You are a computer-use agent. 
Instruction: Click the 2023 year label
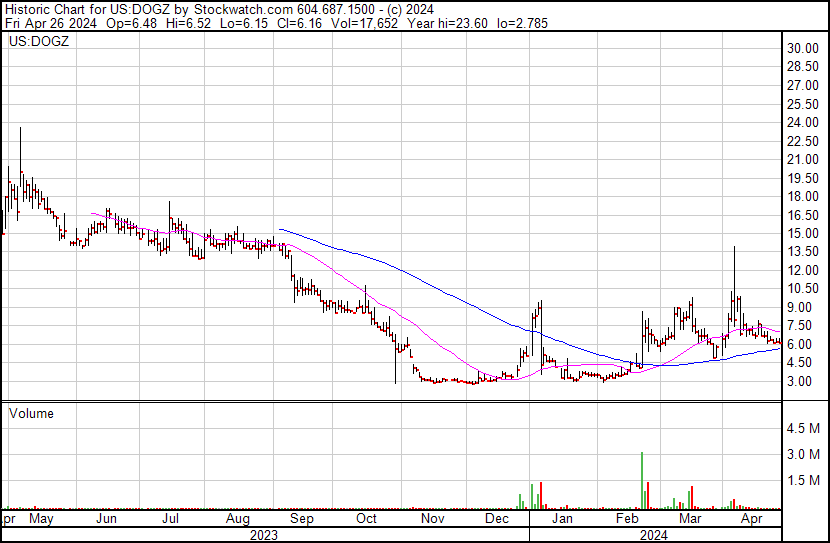point(263,535)
